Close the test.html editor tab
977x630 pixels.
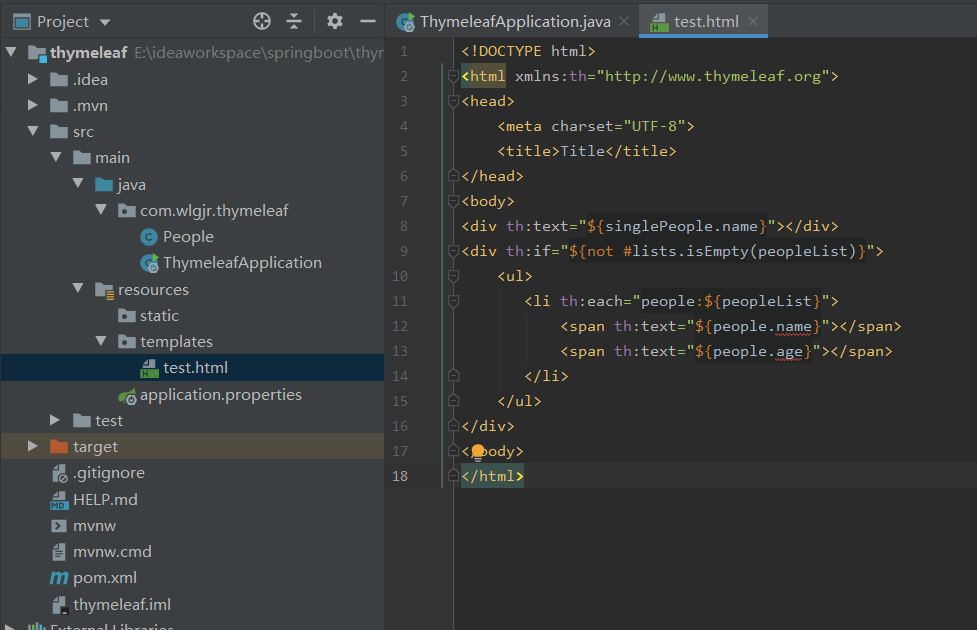point(753,21)
